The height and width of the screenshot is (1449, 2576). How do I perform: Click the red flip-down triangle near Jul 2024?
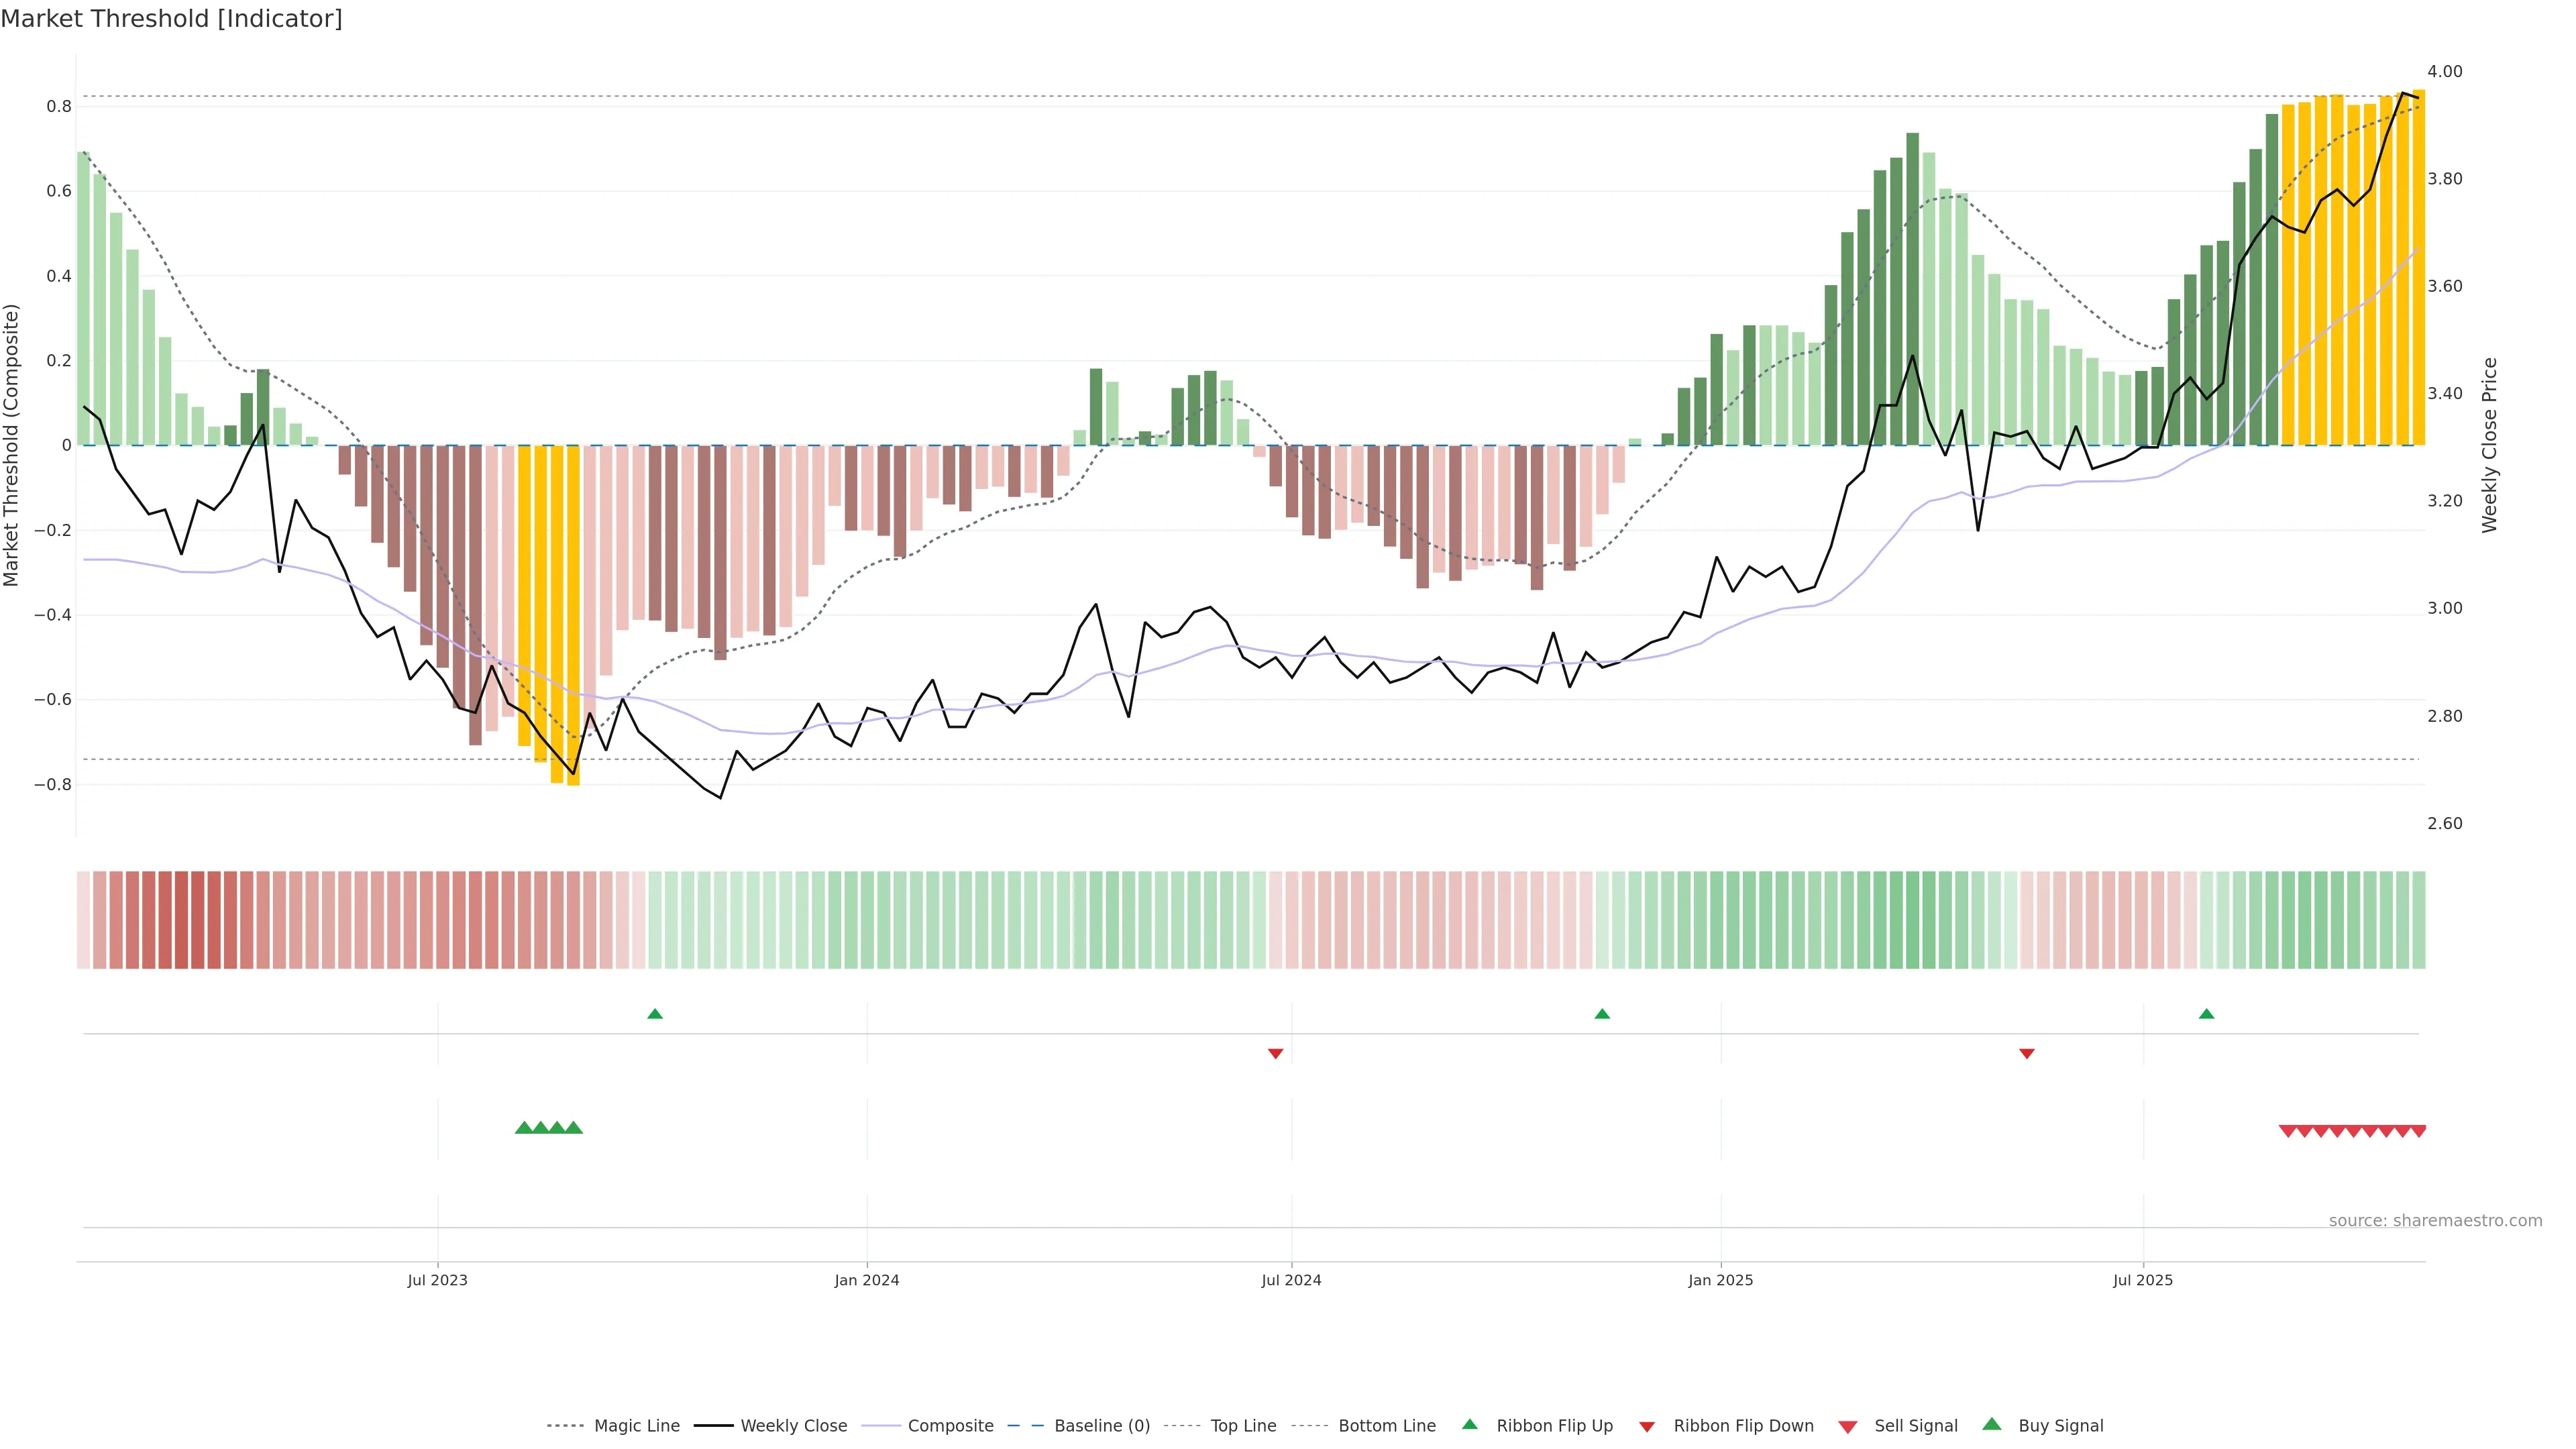(x=1275, y=1054)
